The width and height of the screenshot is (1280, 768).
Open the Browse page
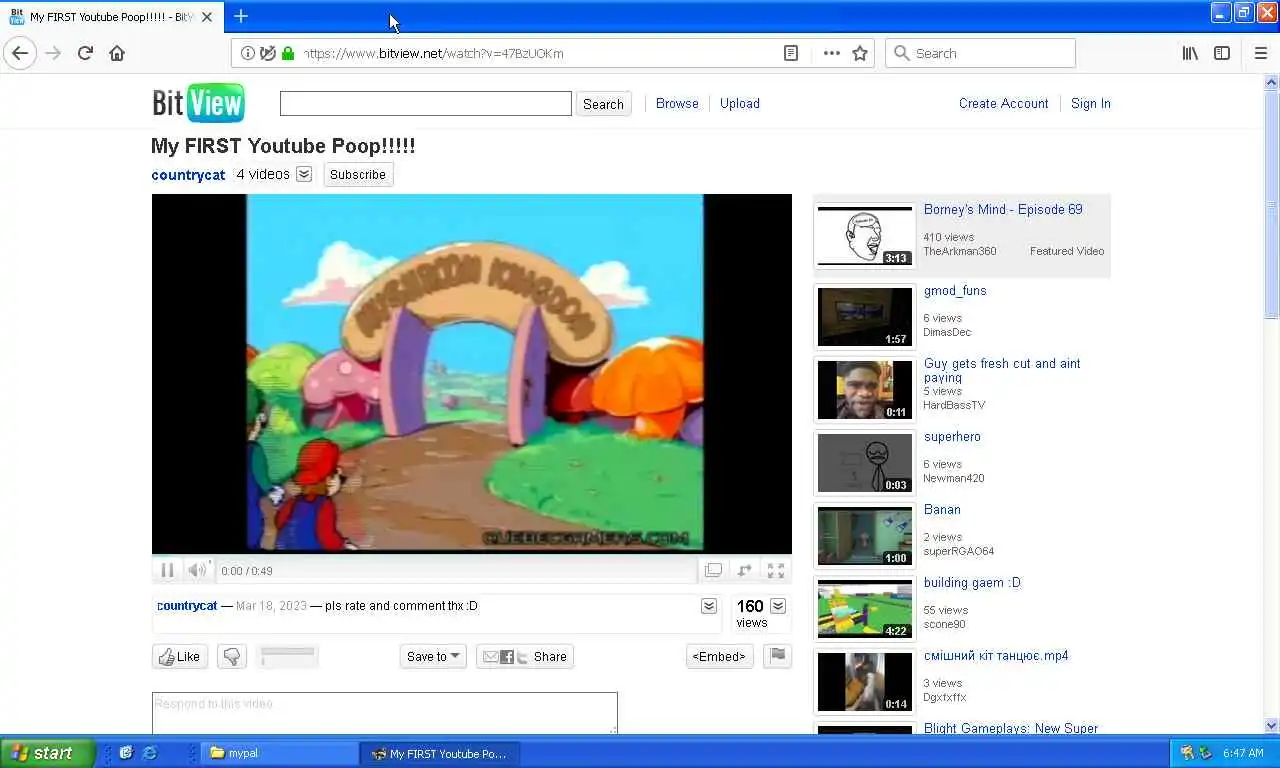coord(677,103)
